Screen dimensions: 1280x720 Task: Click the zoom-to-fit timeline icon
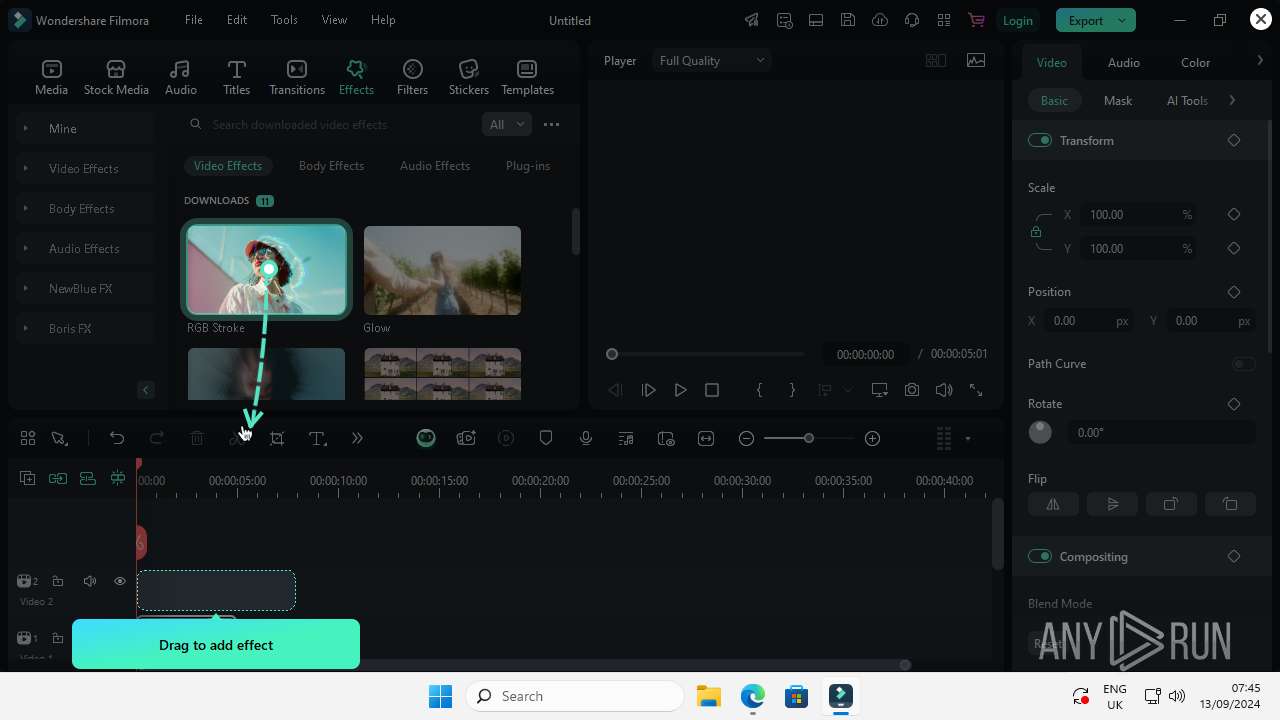coord(706,438)
